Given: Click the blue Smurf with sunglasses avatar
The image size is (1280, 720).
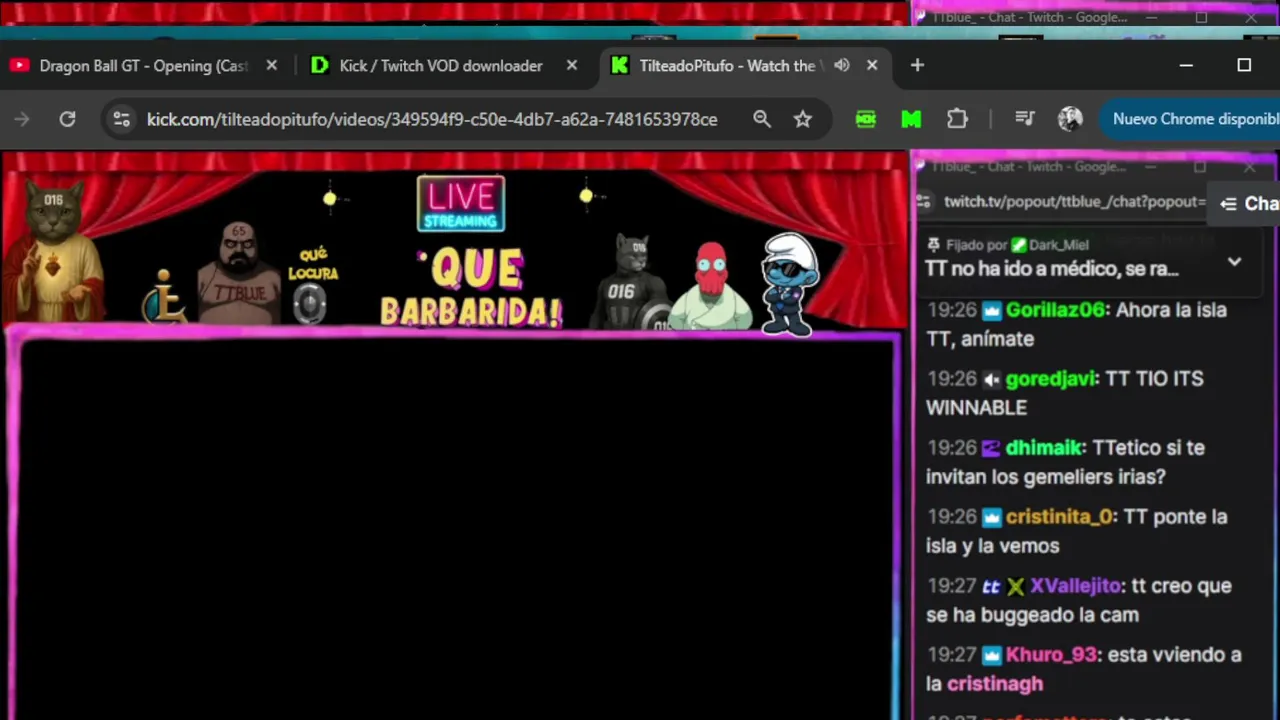Looking at the screenshot, I should [790, 283].
